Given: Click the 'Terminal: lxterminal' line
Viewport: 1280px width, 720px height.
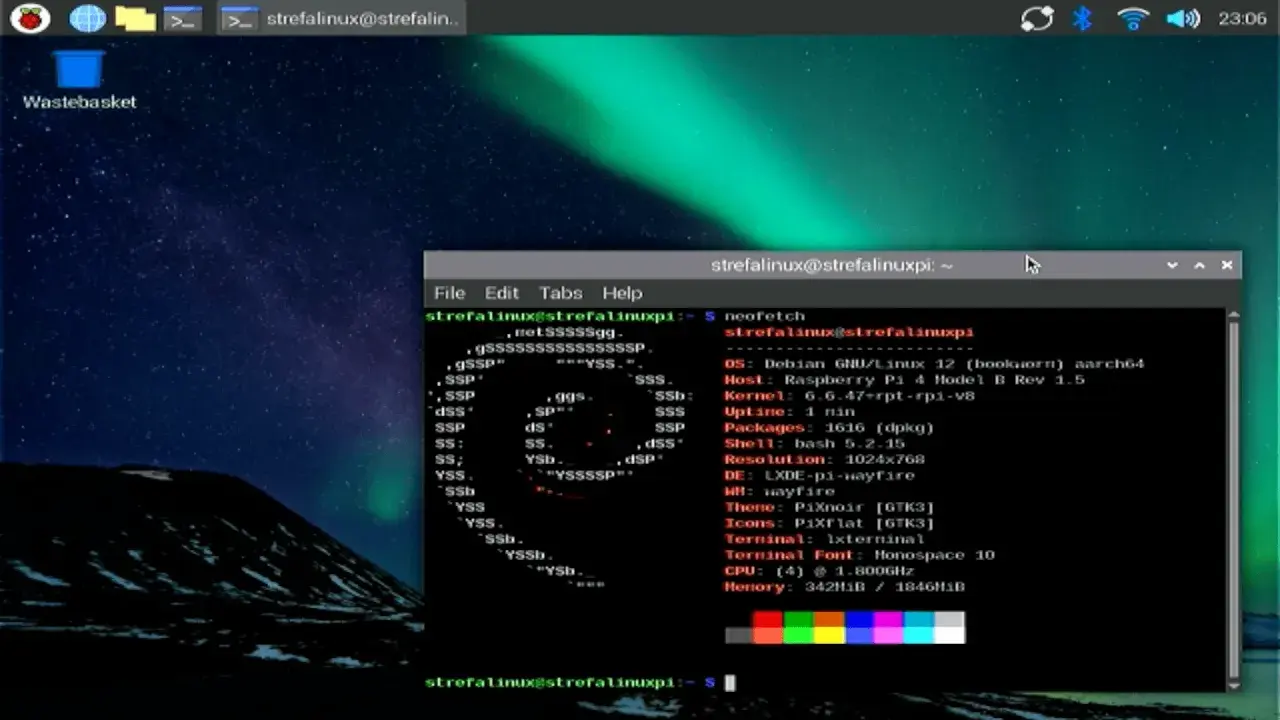Looking at the screenshot, I should [x=824, y=540].
